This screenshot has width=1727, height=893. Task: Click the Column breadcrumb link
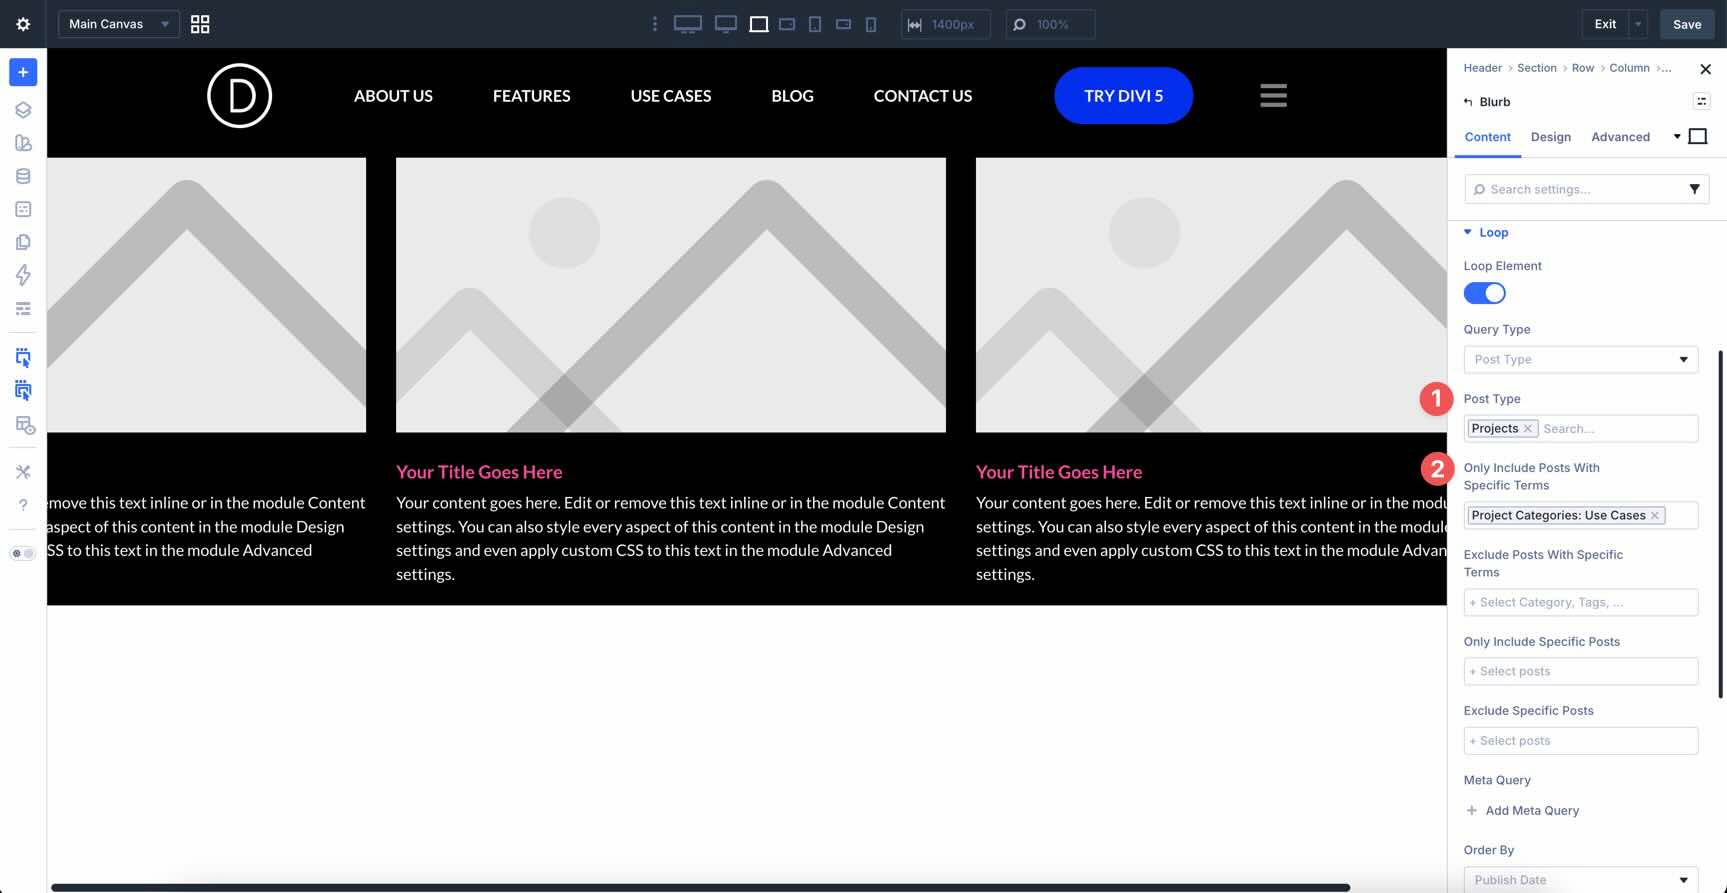tap(1629, 68)
